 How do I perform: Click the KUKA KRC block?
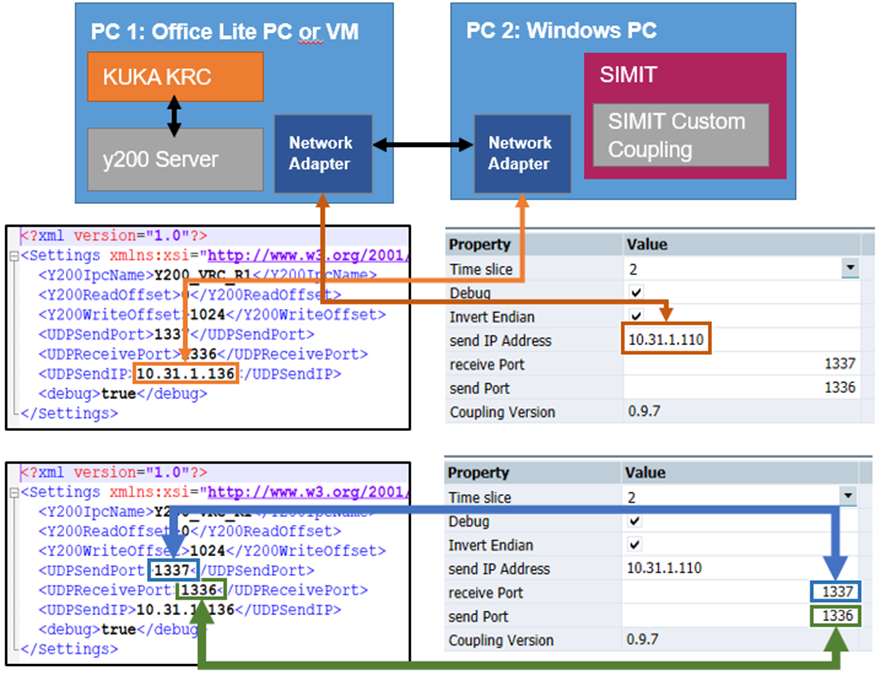point(175,76)
